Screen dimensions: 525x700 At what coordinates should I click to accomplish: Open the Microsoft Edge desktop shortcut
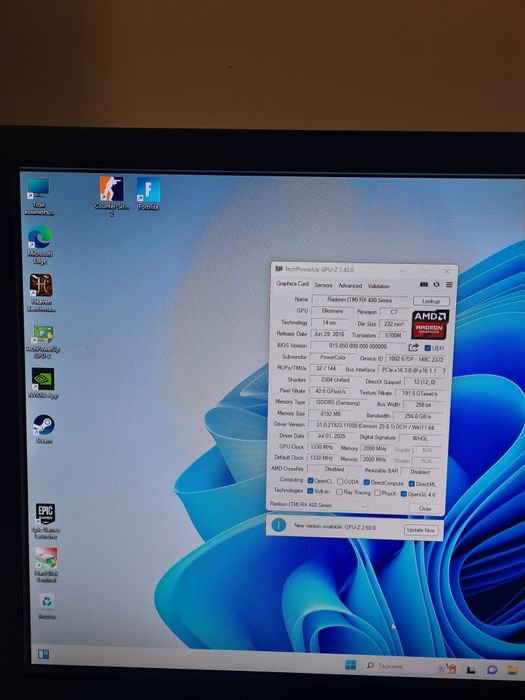click(x=40, y=245)
